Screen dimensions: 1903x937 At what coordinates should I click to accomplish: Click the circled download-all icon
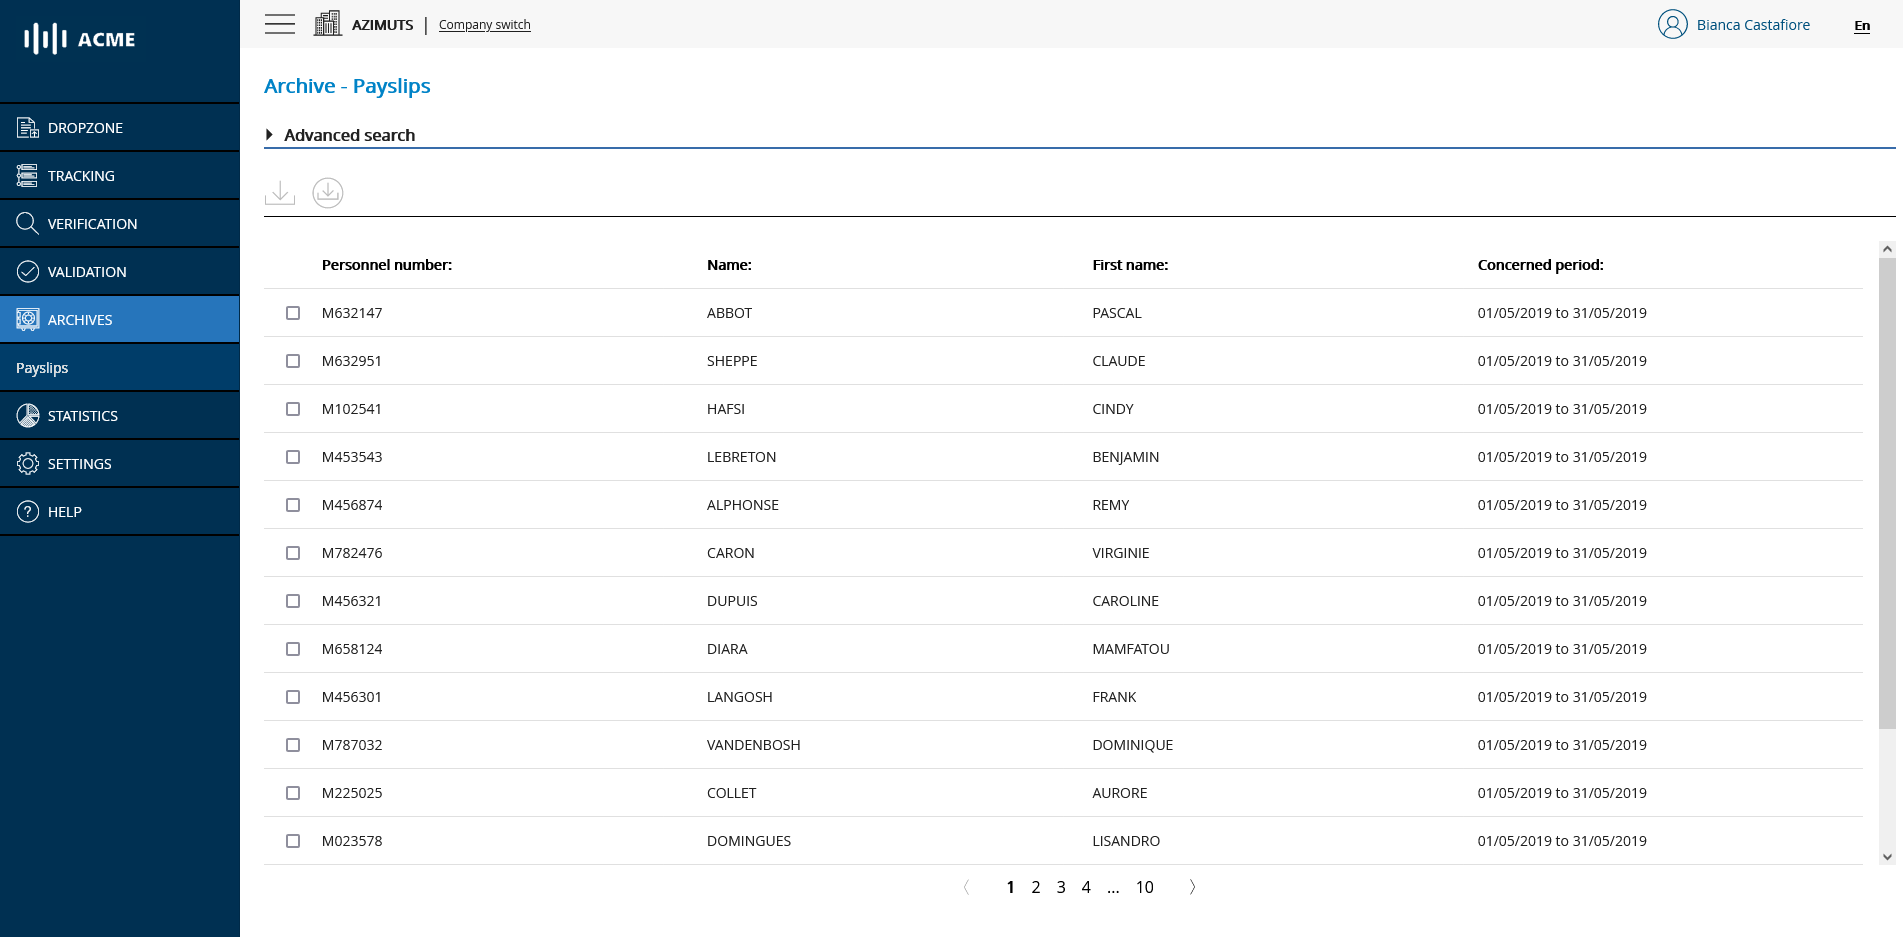pyautogui.click(x=327, y=192)
